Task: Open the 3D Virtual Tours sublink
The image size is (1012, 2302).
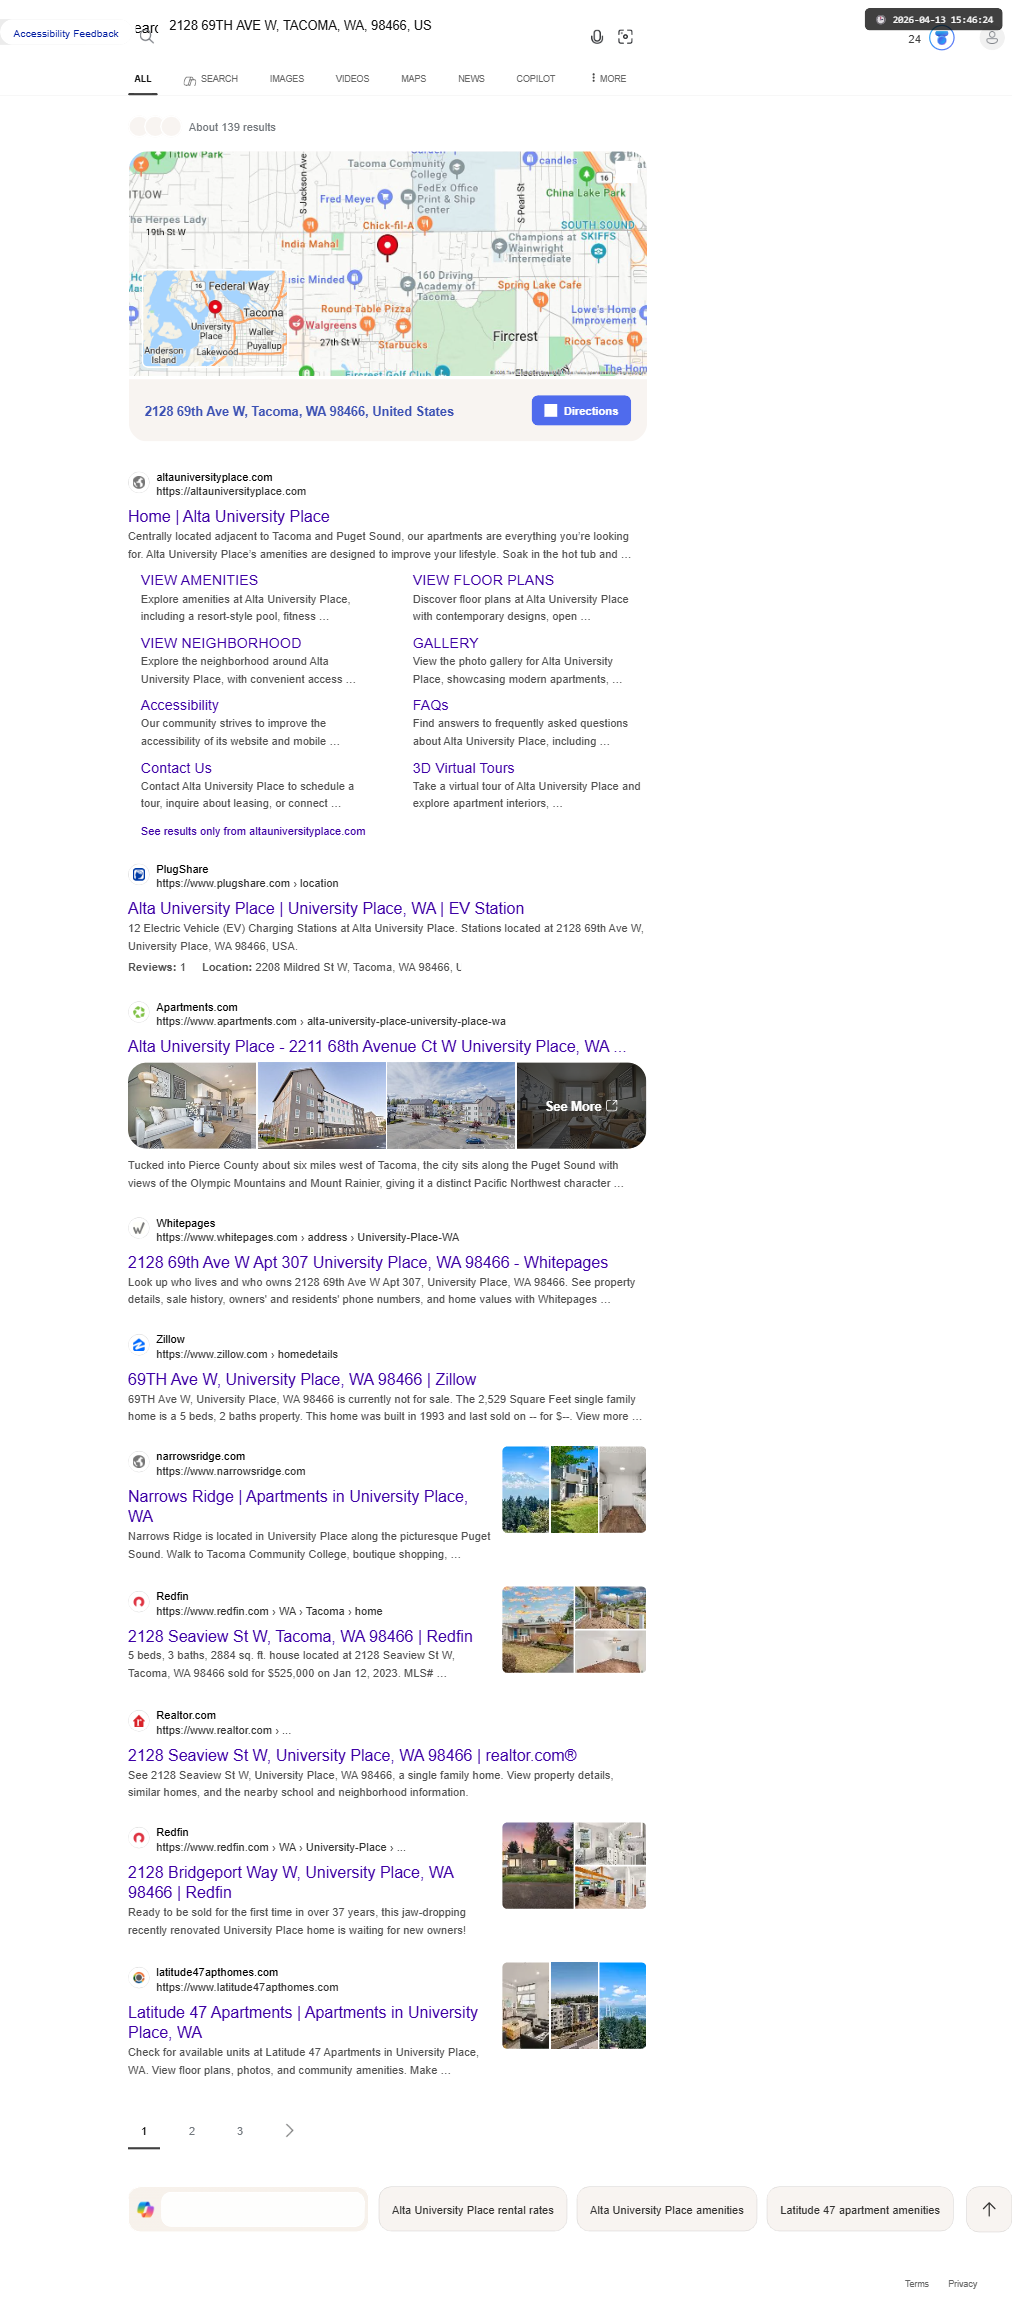Action: [464, 768]
